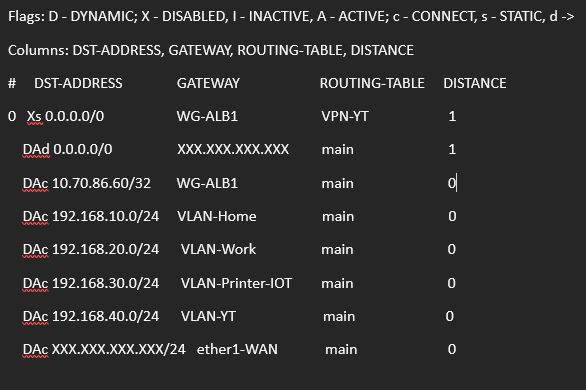Click the VLAN-Printer-IOT gateway text
This screenshot has width=586, height=390.
click(x=236, y=283)
